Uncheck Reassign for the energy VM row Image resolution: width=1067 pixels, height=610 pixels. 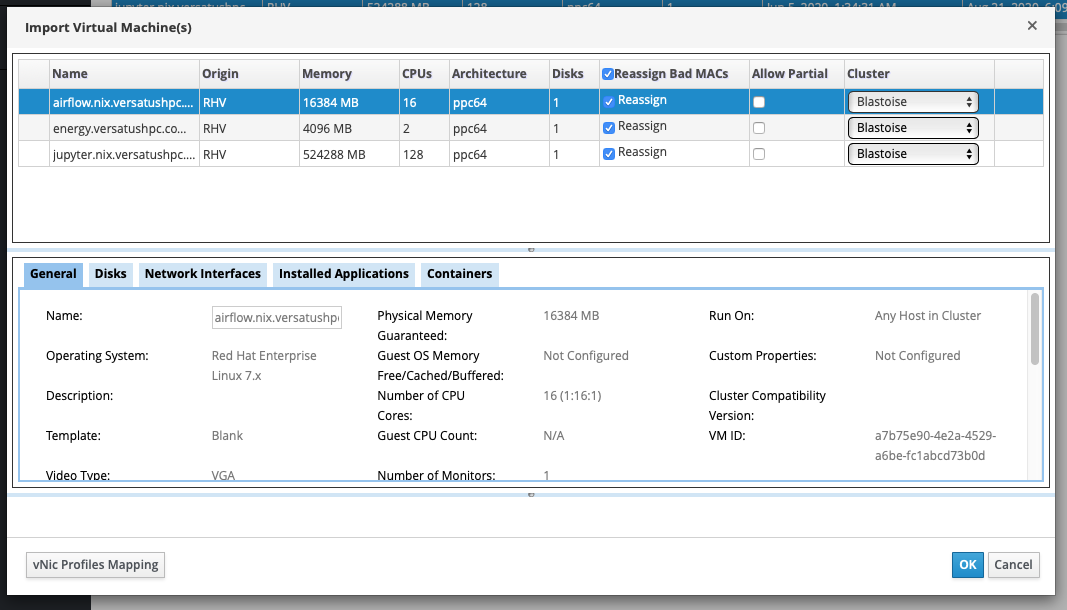(609, 128)
